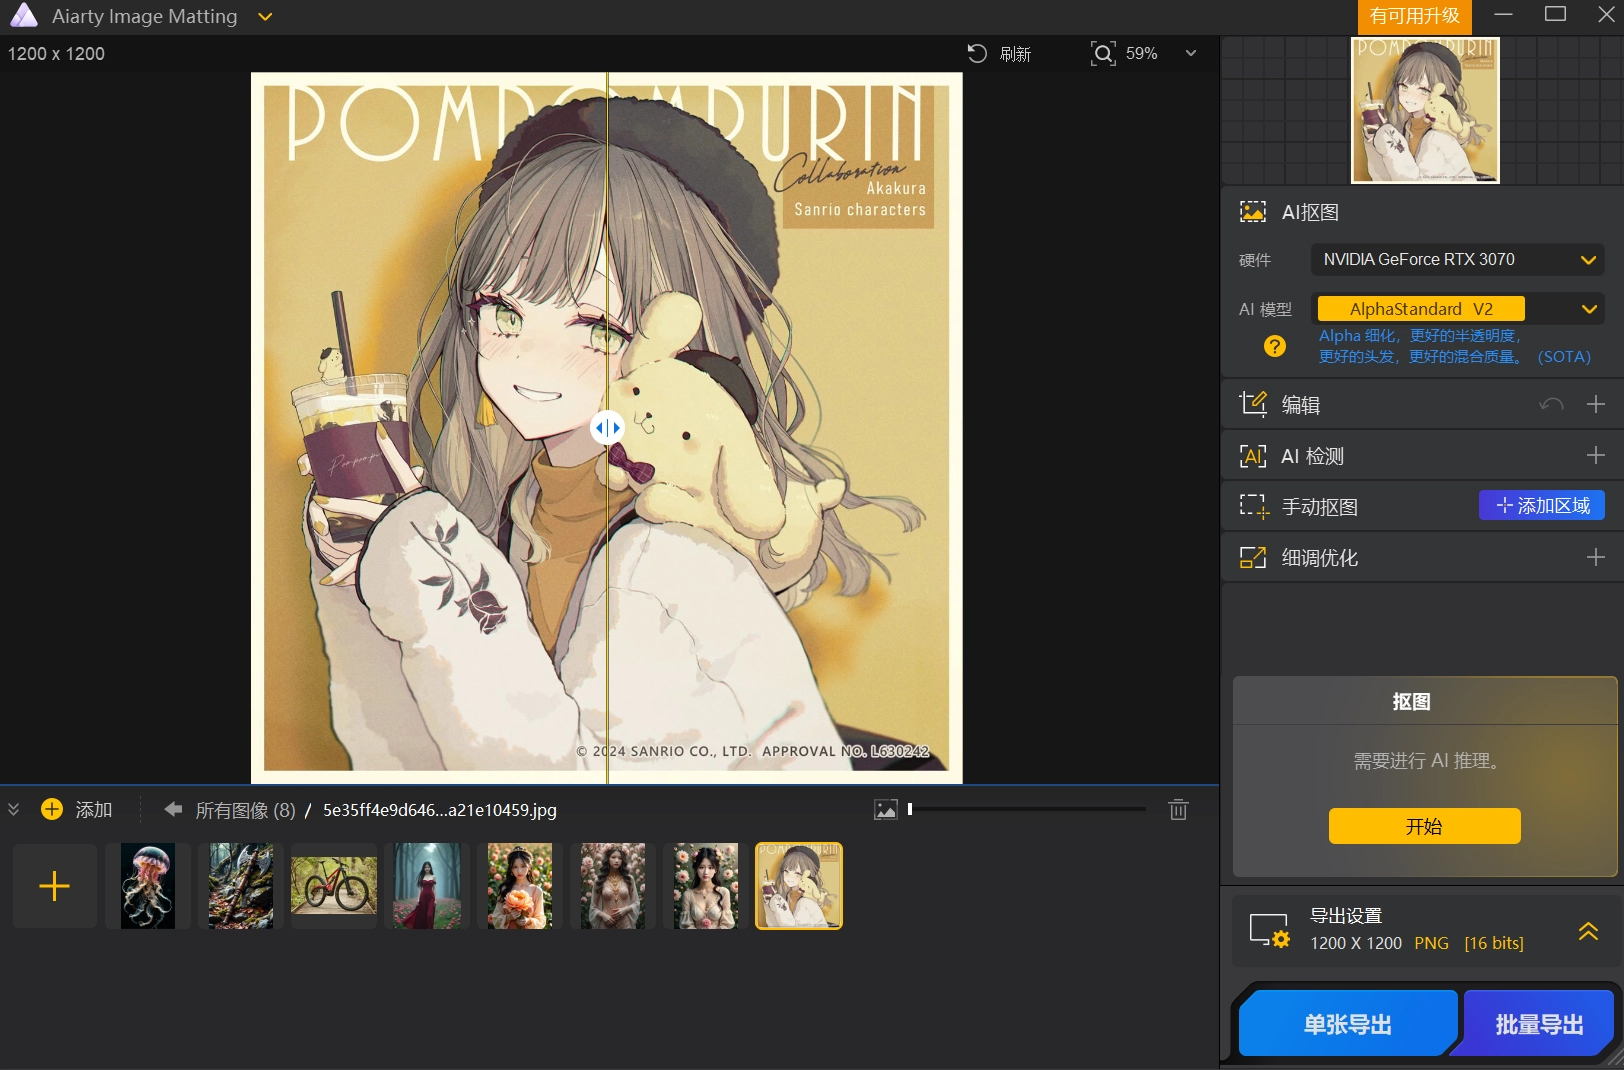The width and height of the screenshot is (1624, 1070).
Task: Click the 抠图 panel tab header
Action: pyautogui.click(x=1412, y=702)
